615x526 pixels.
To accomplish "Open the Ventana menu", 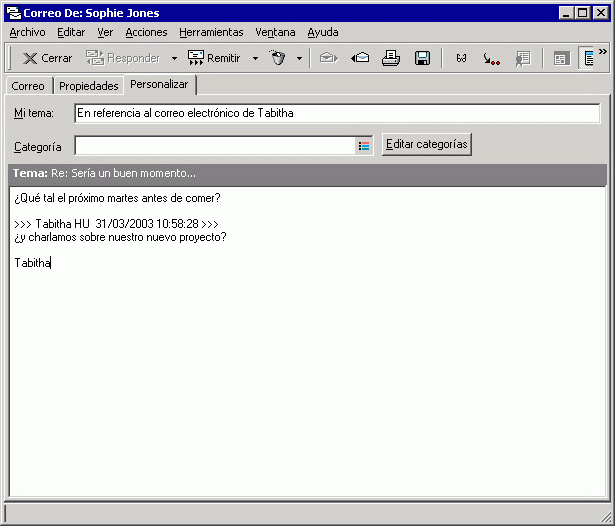I will pos(275,32).
